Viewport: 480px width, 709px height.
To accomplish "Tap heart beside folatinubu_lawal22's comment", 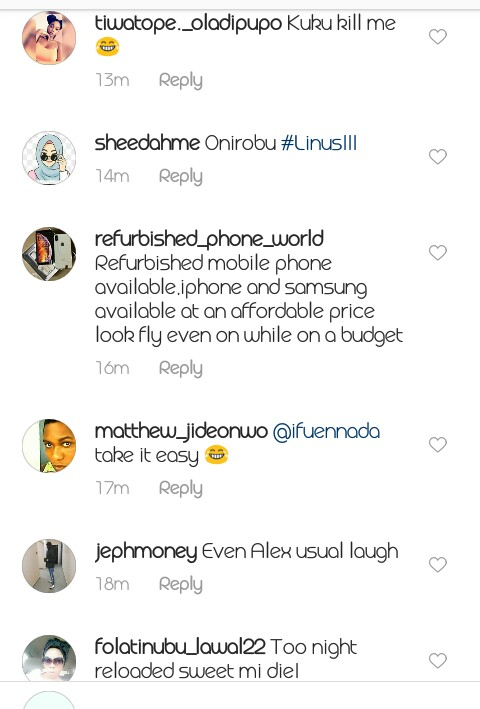I will 438,660.
